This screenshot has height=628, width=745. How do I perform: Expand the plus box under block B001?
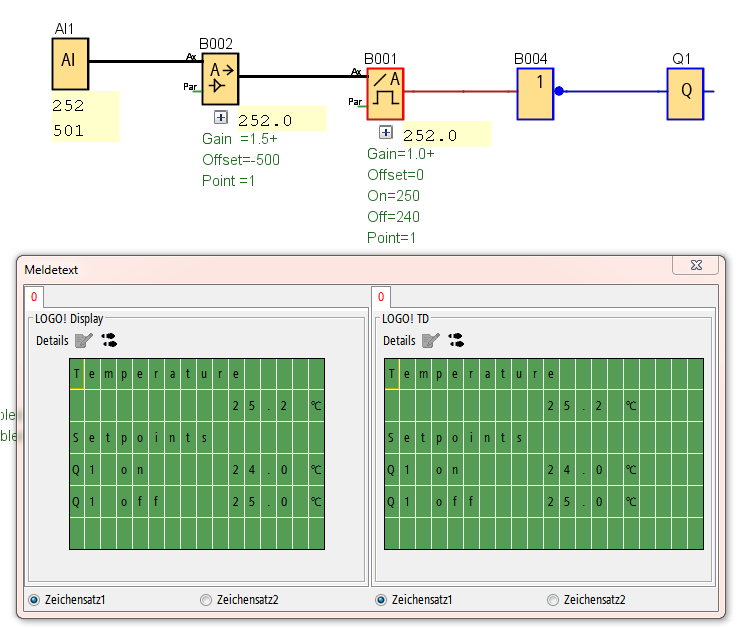click(385, 132)
